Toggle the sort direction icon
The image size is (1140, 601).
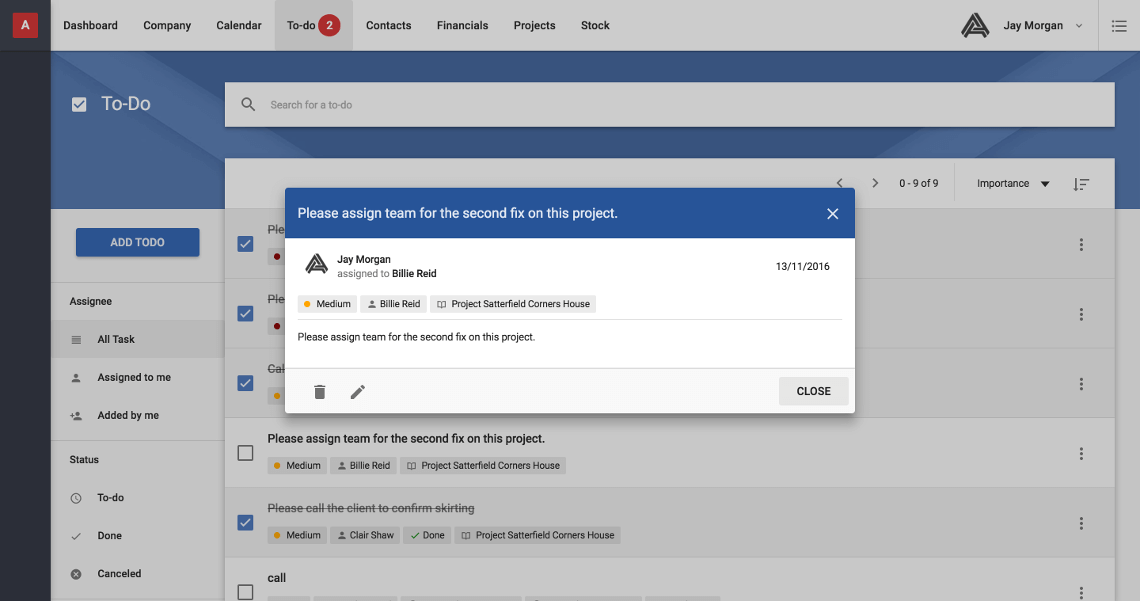1081,184
